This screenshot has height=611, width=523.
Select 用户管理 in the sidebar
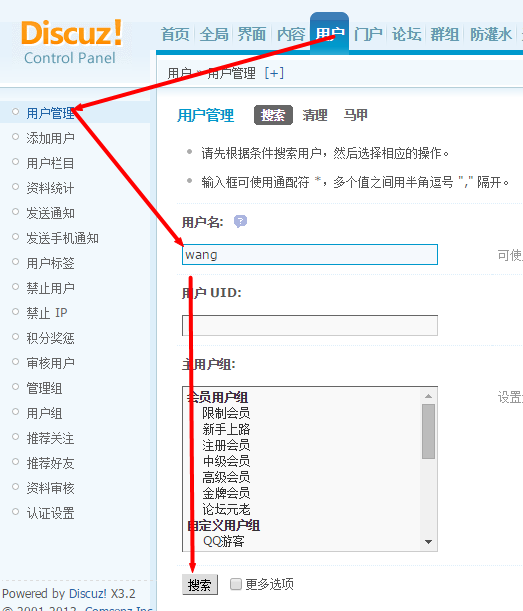[x=50, y=113]
